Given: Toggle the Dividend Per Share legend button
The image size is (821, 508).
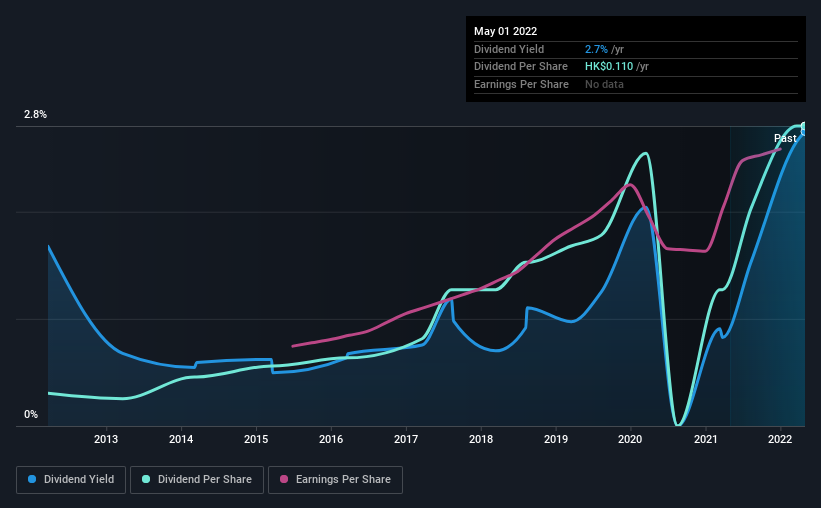Looking at the screenshot, I should 197,480.
